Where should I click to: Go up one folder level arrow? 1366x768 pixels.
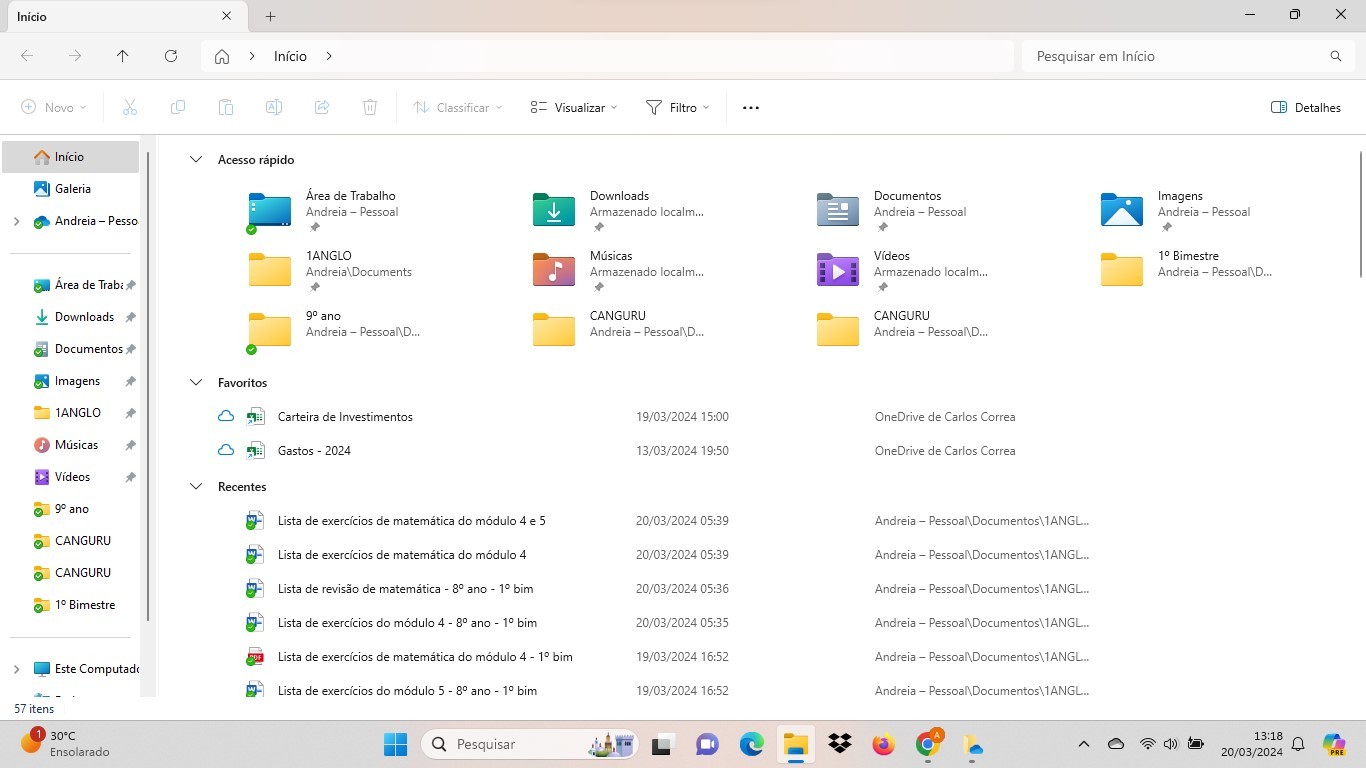[123, 56]
